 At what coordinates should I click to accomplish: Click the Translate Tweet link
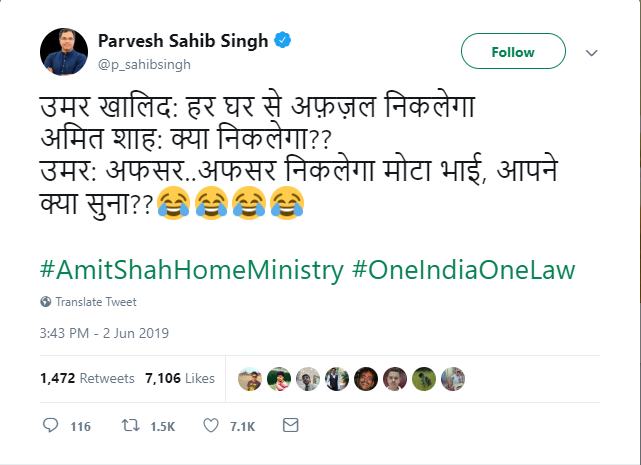pos(96,302)
